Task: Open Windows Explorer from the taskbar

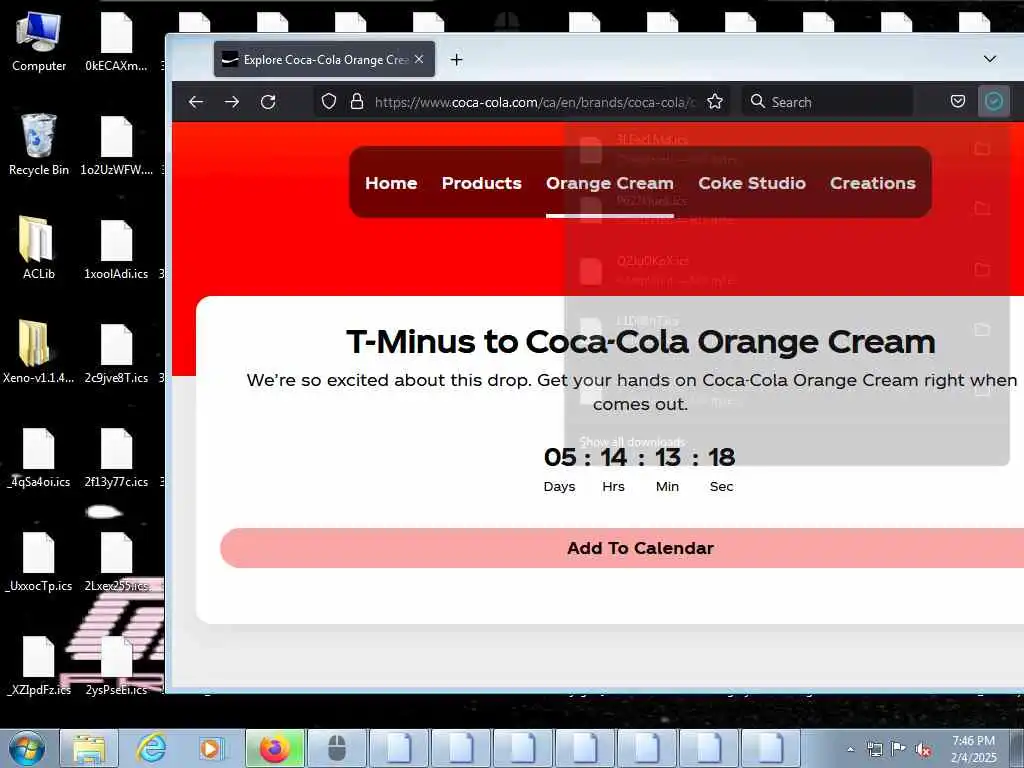Action: click(89, 748)
